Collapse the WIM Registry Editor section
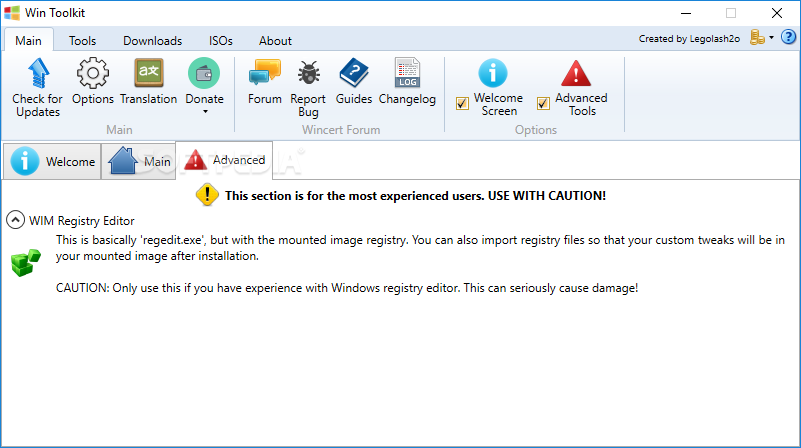Viewport: 801px width, 448px height. click(15, 220)
